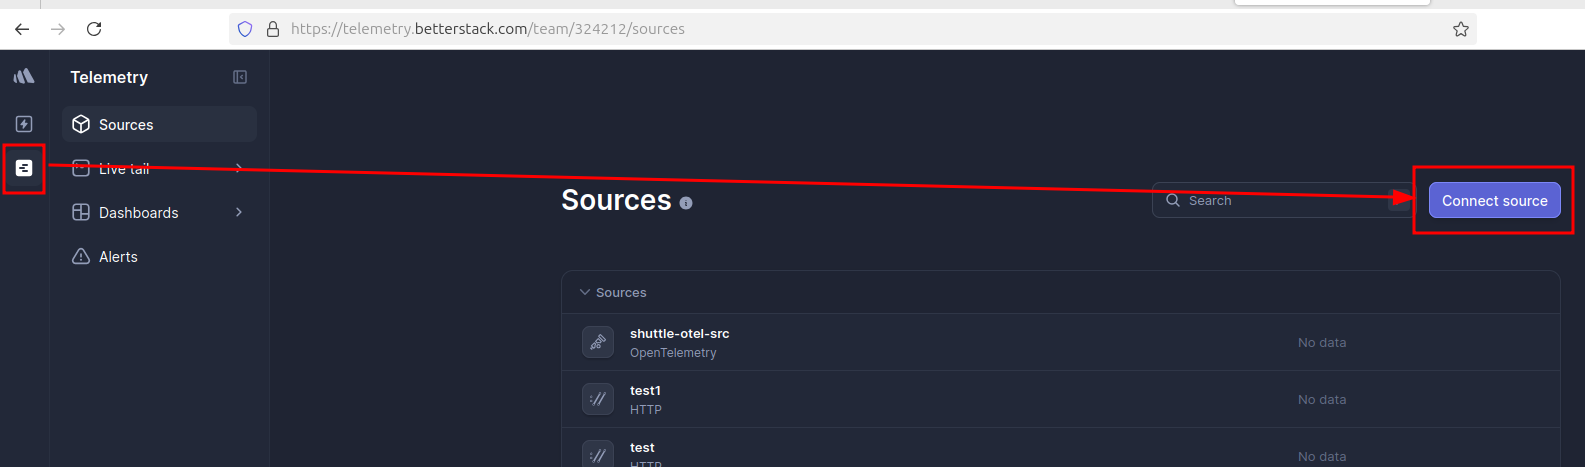This screenshot has height=467, width=1585.
Task: Go back to previous page
Action: pyautogui.click(x=22, y=29)
